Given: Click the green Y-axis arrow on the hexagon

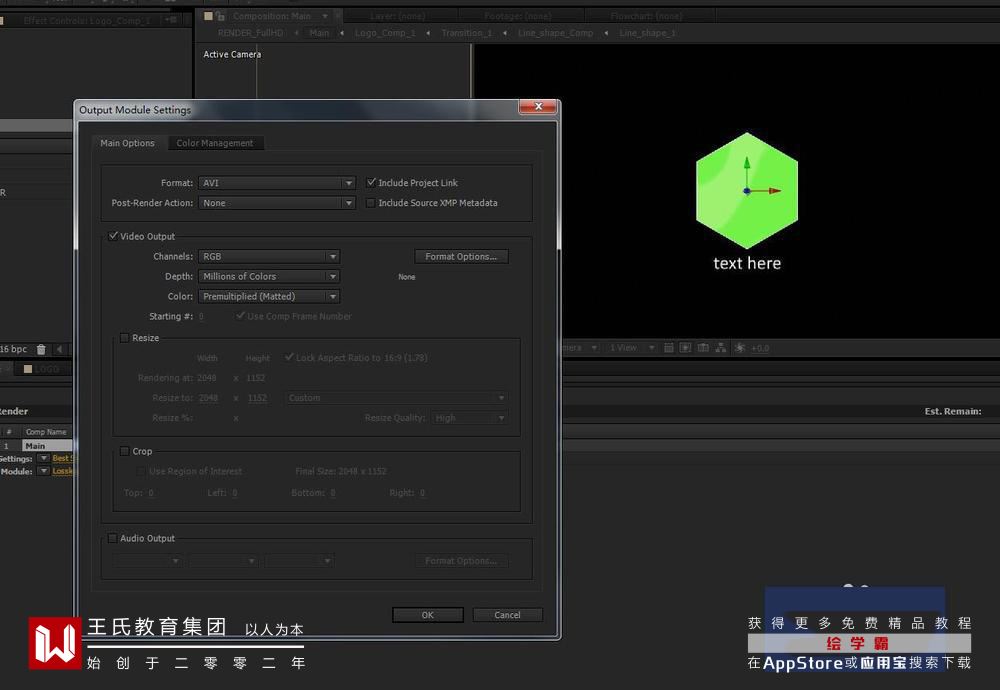Looking at the screenshot, I should [747, 163].
